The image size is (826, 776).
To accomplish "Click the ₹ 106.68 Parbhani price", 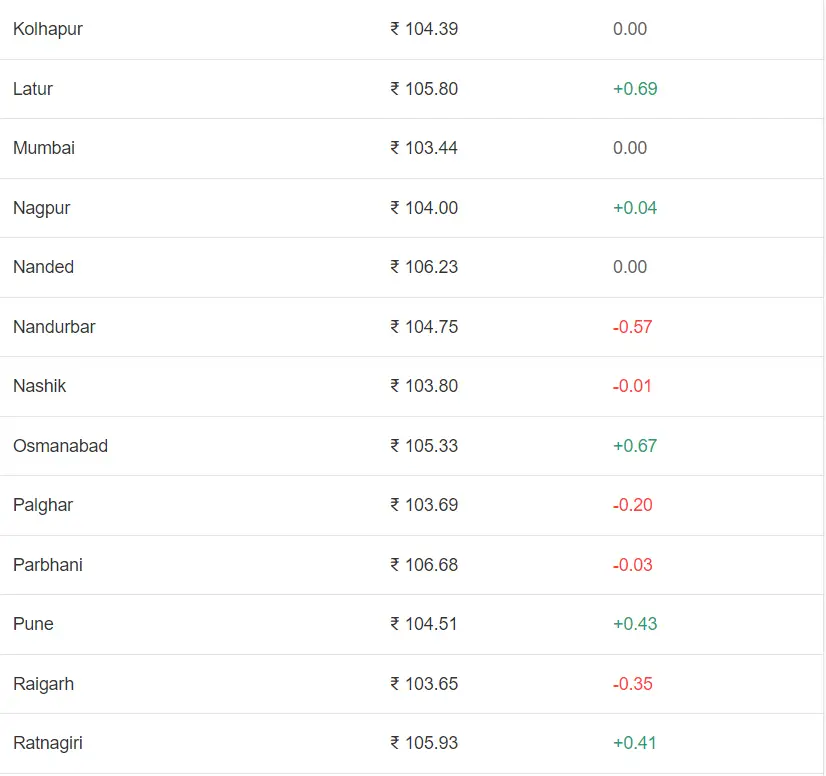I will pyautogui.click(x=424, y=565).
